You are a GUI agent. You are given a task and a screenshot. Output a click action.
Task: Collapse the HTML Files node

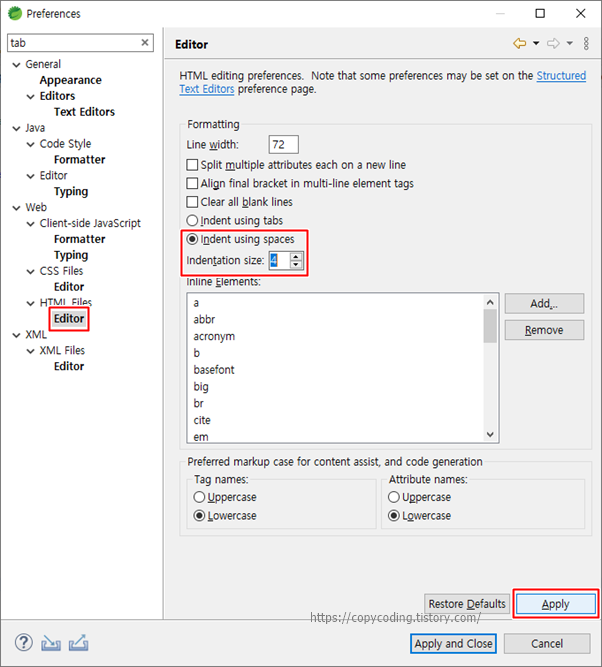click(x=31, y=303)
